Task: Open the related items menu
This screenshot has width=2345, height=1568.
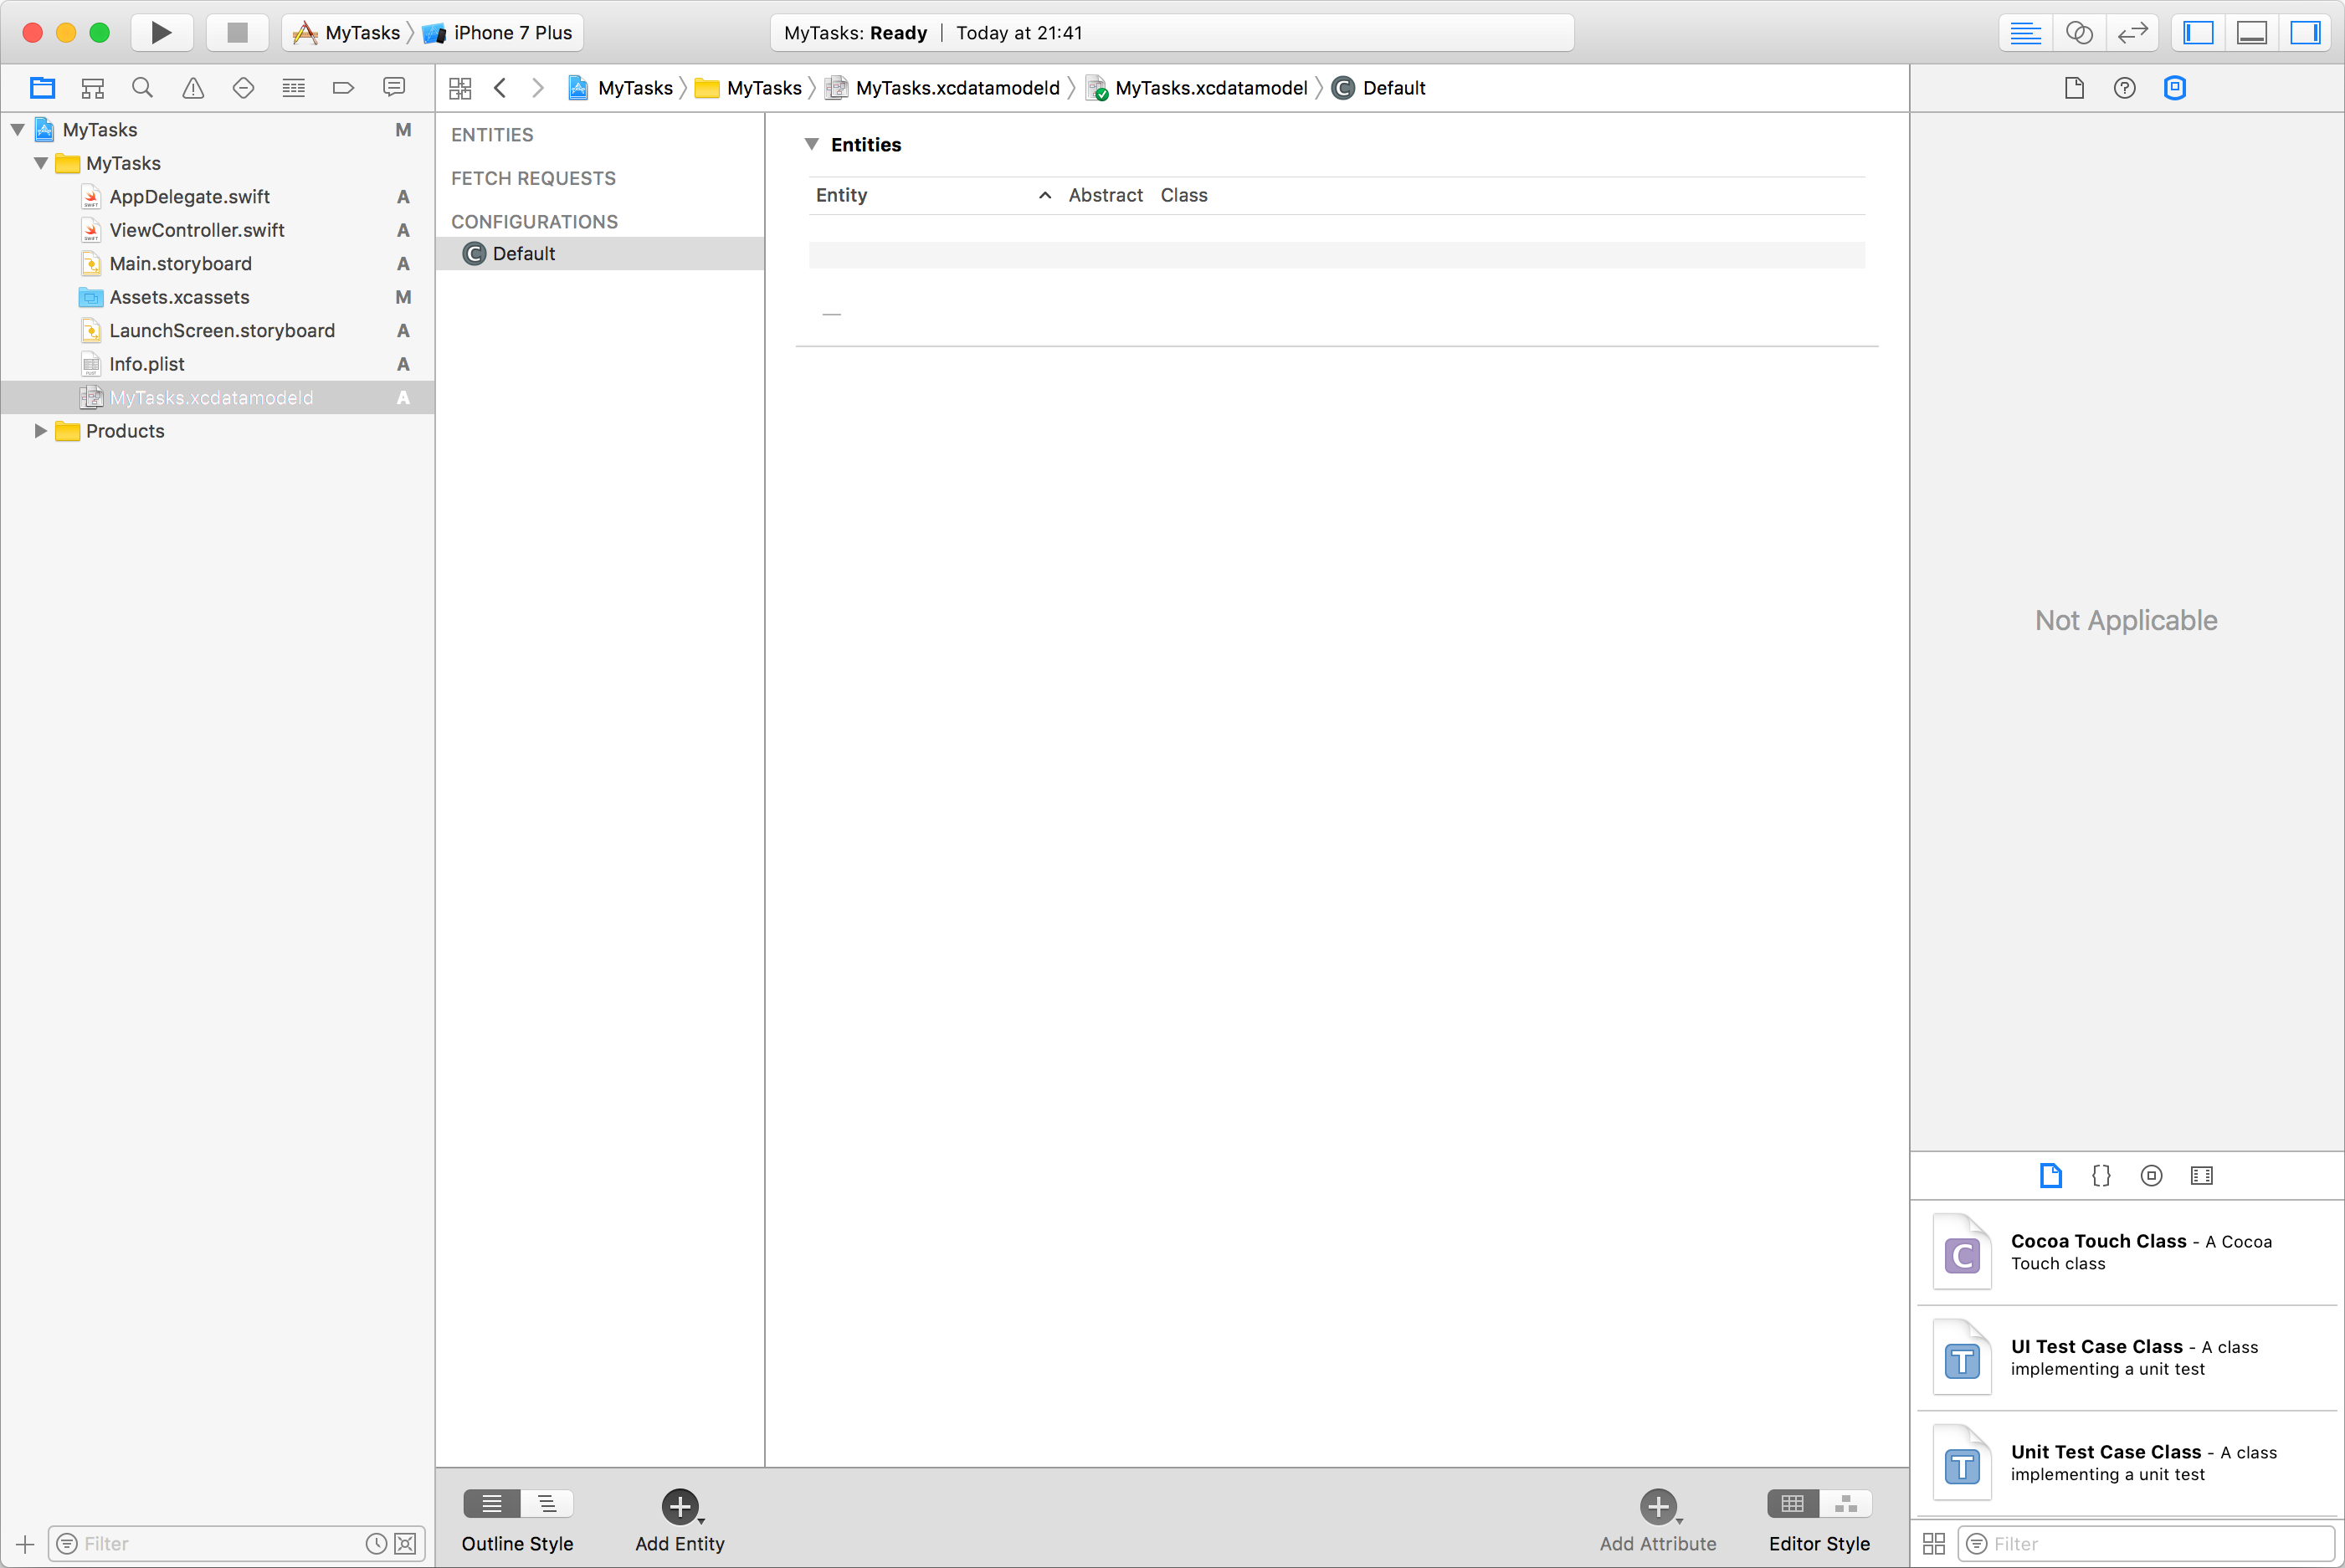Action: (460, 88)
